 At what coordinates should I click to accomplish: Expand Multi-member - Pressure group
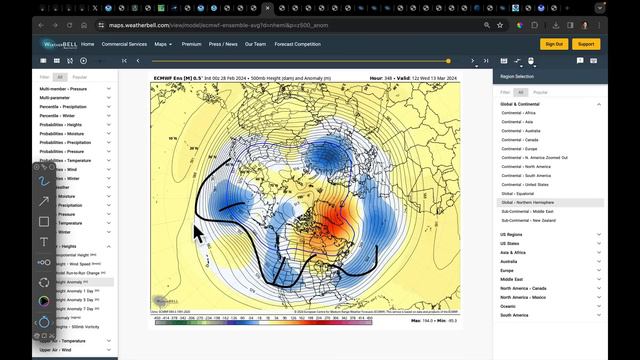click(75, 89)
